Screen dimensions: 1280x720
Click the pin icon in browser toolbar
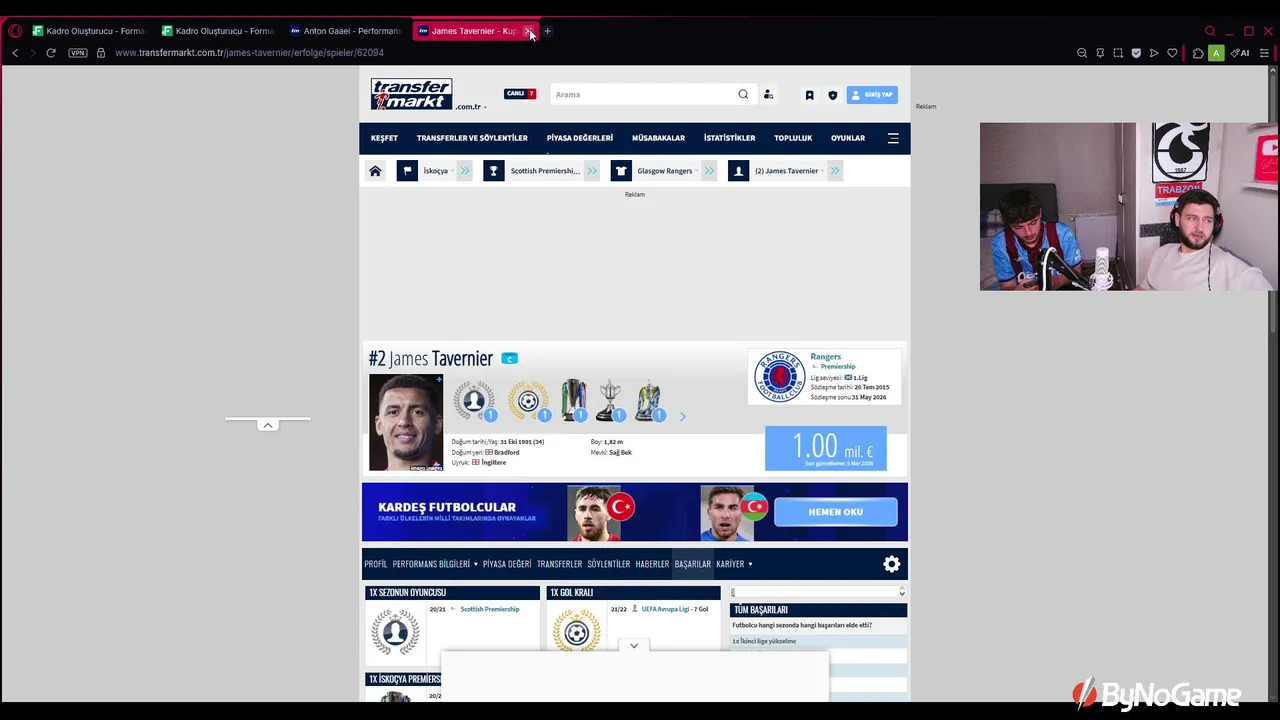(1100, 53)
